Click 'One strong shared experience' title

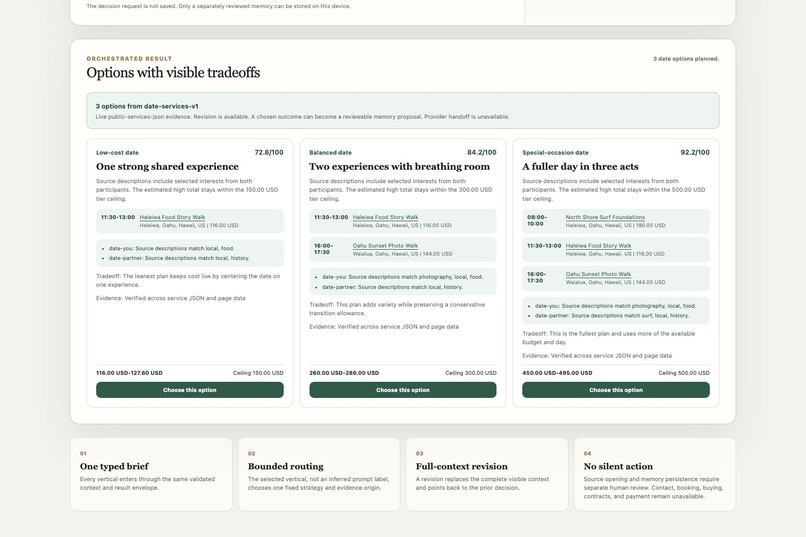point(167,166)
